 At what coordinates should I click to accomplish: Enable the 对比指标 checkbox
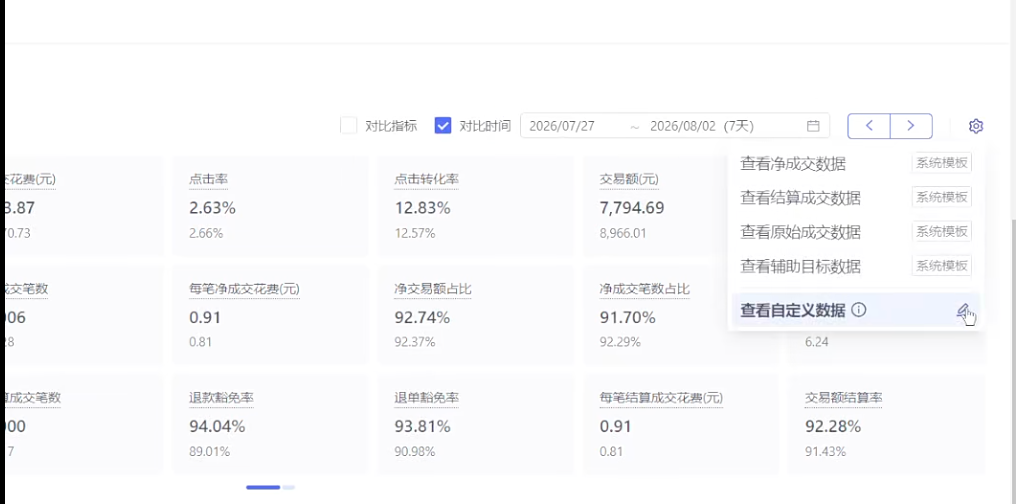coord(349,126)
